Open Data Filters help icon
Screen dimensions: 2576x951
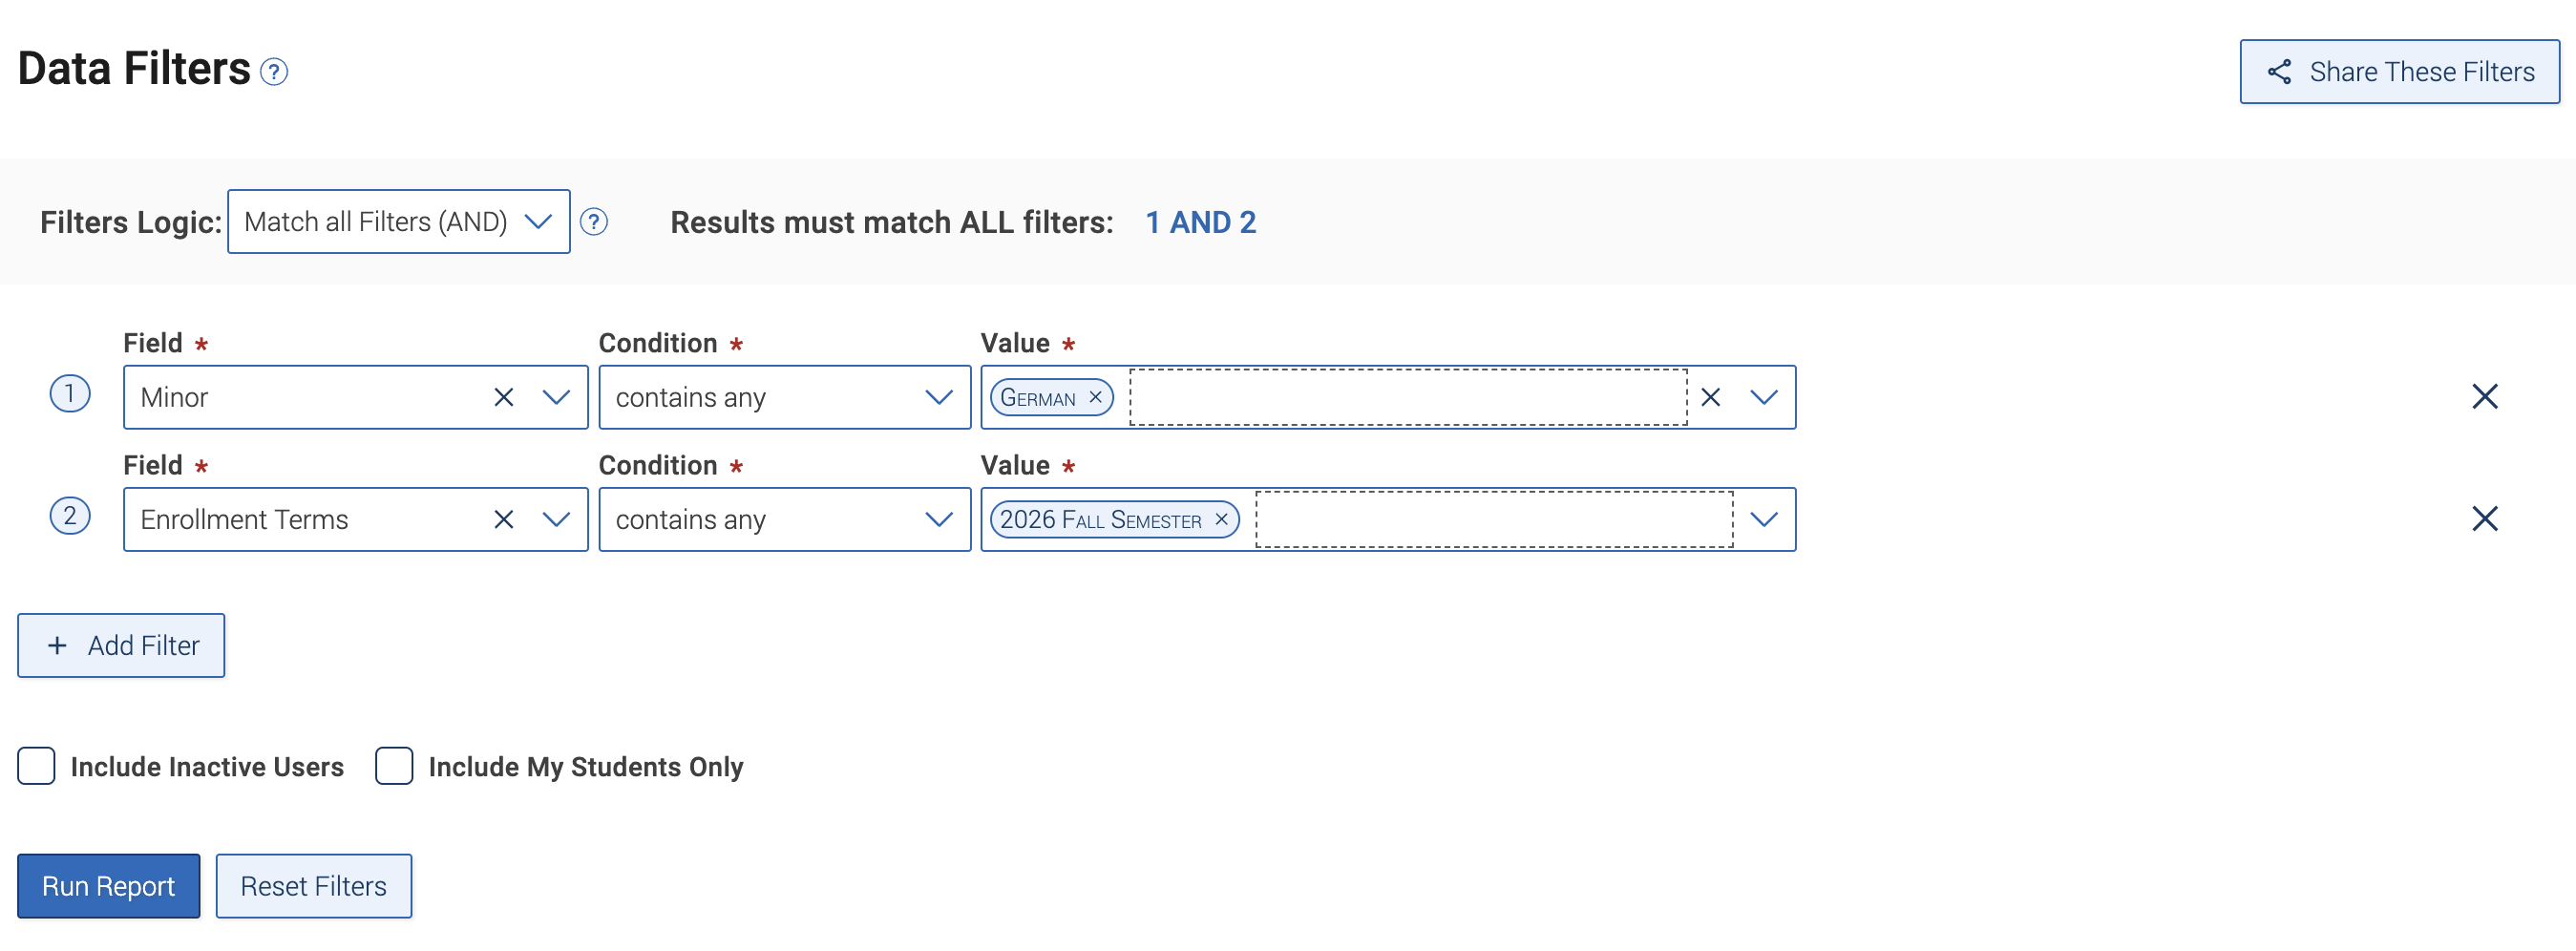pyautogui.click(x=274, y=72)
